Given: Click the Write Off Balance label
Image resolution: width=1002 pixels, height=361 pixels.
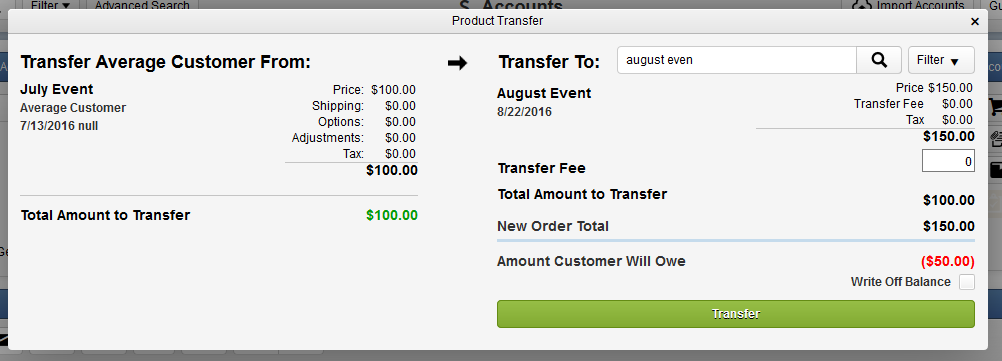Looking at the screenshot, I should (900, 282).
